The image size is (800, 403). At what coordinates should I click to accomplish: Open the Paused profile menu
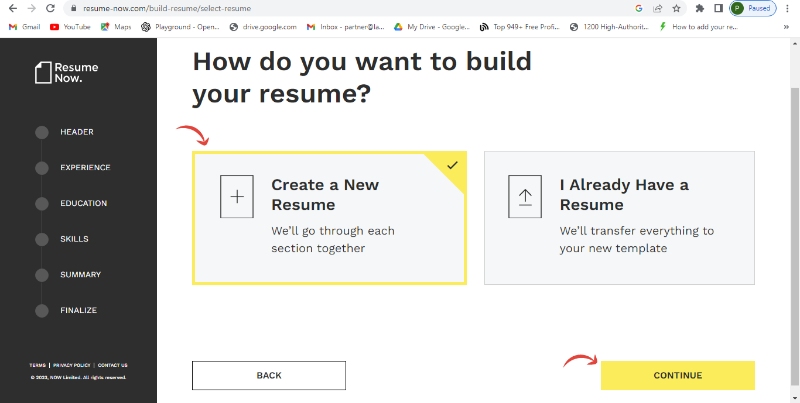(750, 8)
